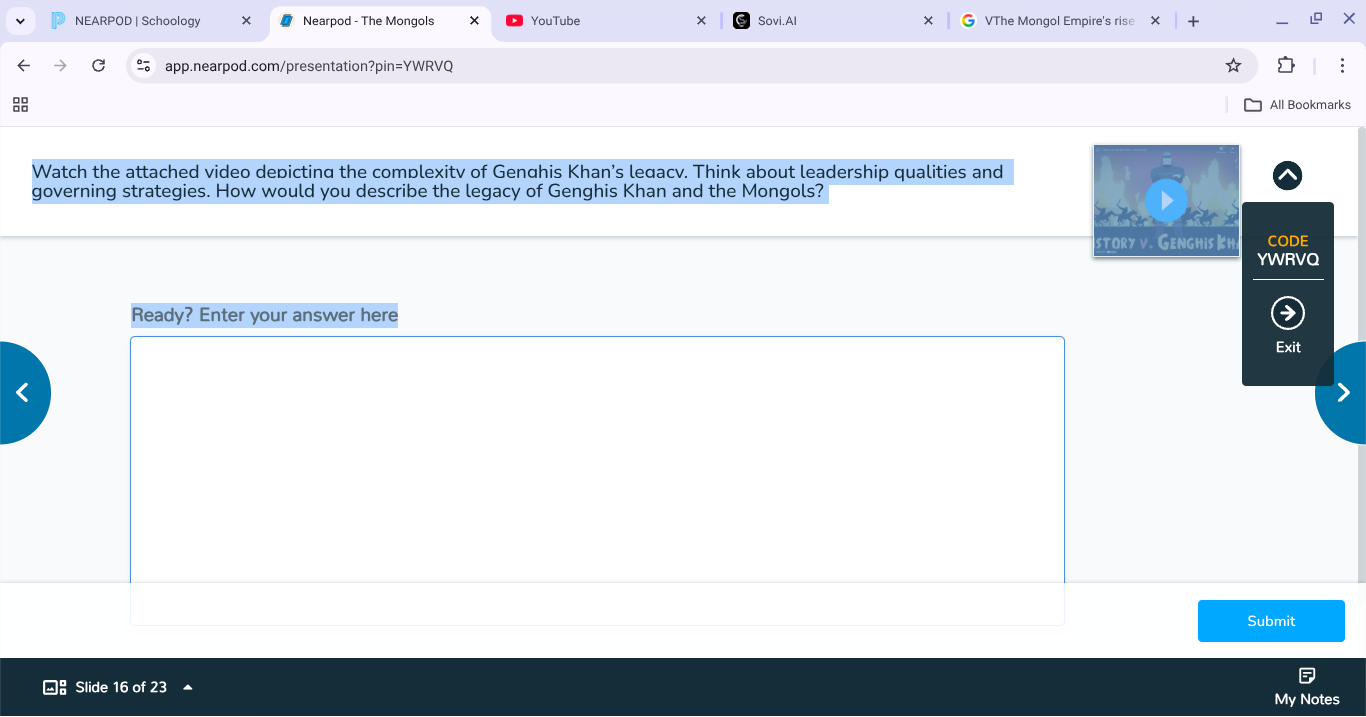
Task: Play the Genghis Khan video thumbnail
Action: click(x=1165, y=201)
